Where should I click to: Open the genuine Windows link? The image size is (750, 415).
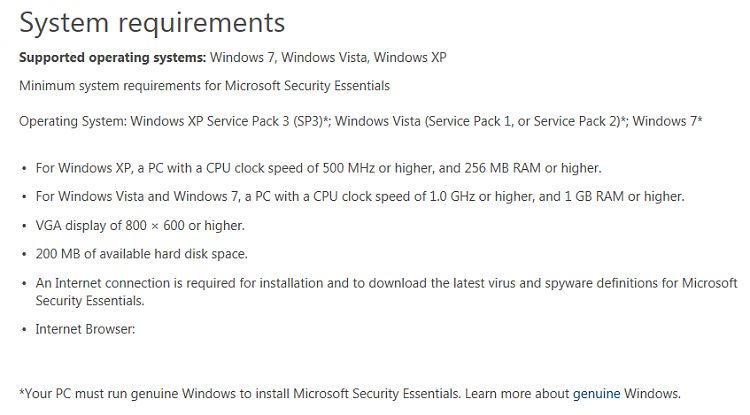click(x=596, y=394)
